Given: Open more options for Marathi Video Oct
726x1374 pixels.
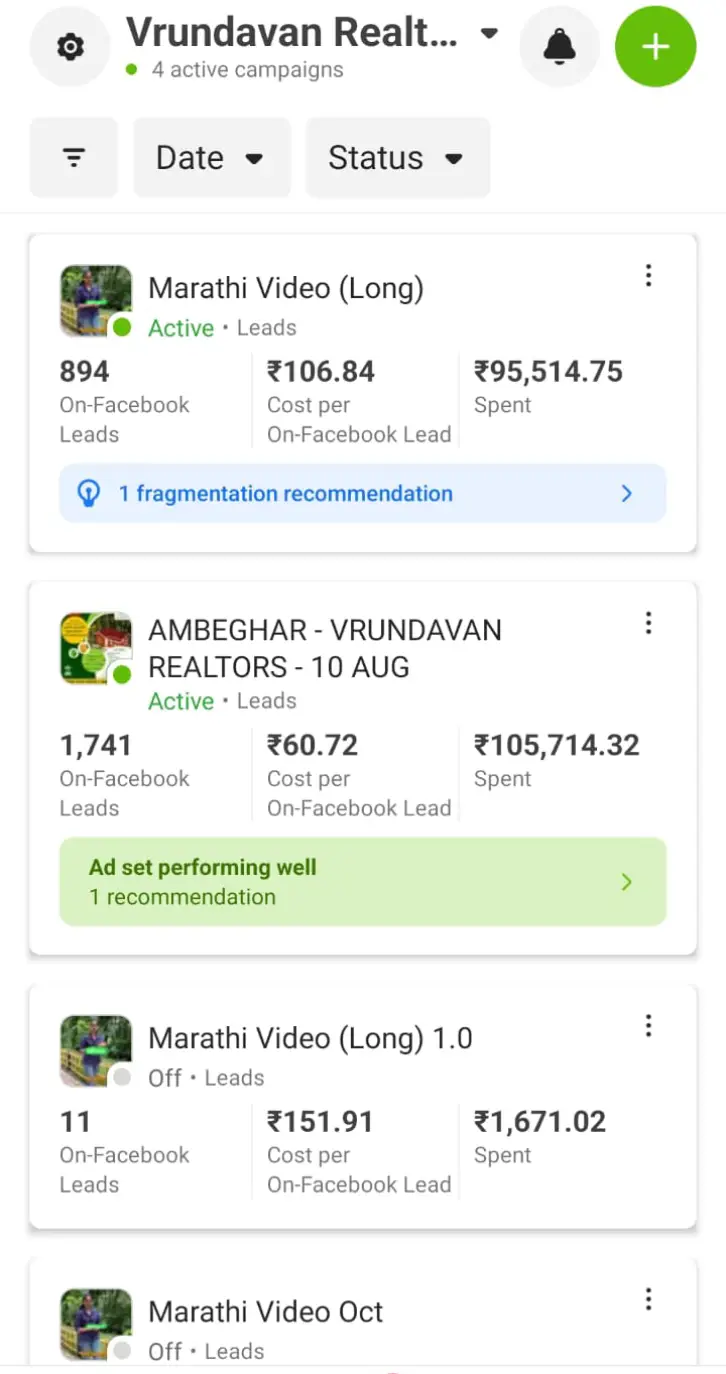Looking at the screenshot, I should click(x=648, y=1299).
